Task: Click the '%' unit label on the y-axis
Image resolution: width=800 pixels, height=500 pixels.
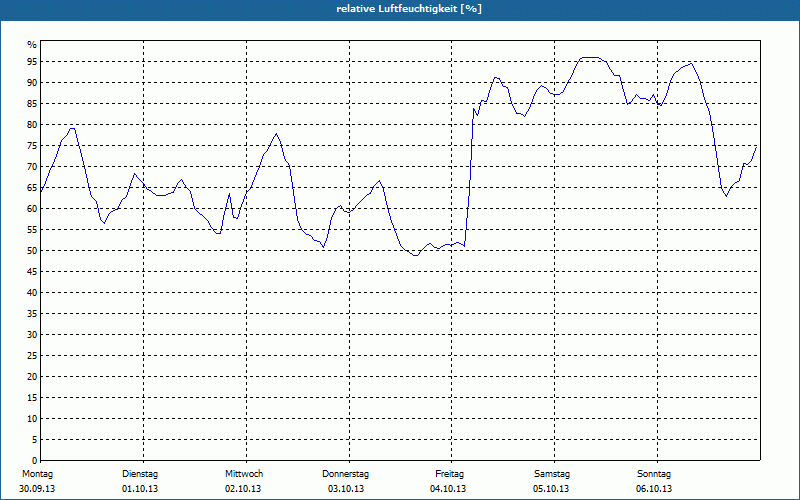Action: (x=32, y=45)
